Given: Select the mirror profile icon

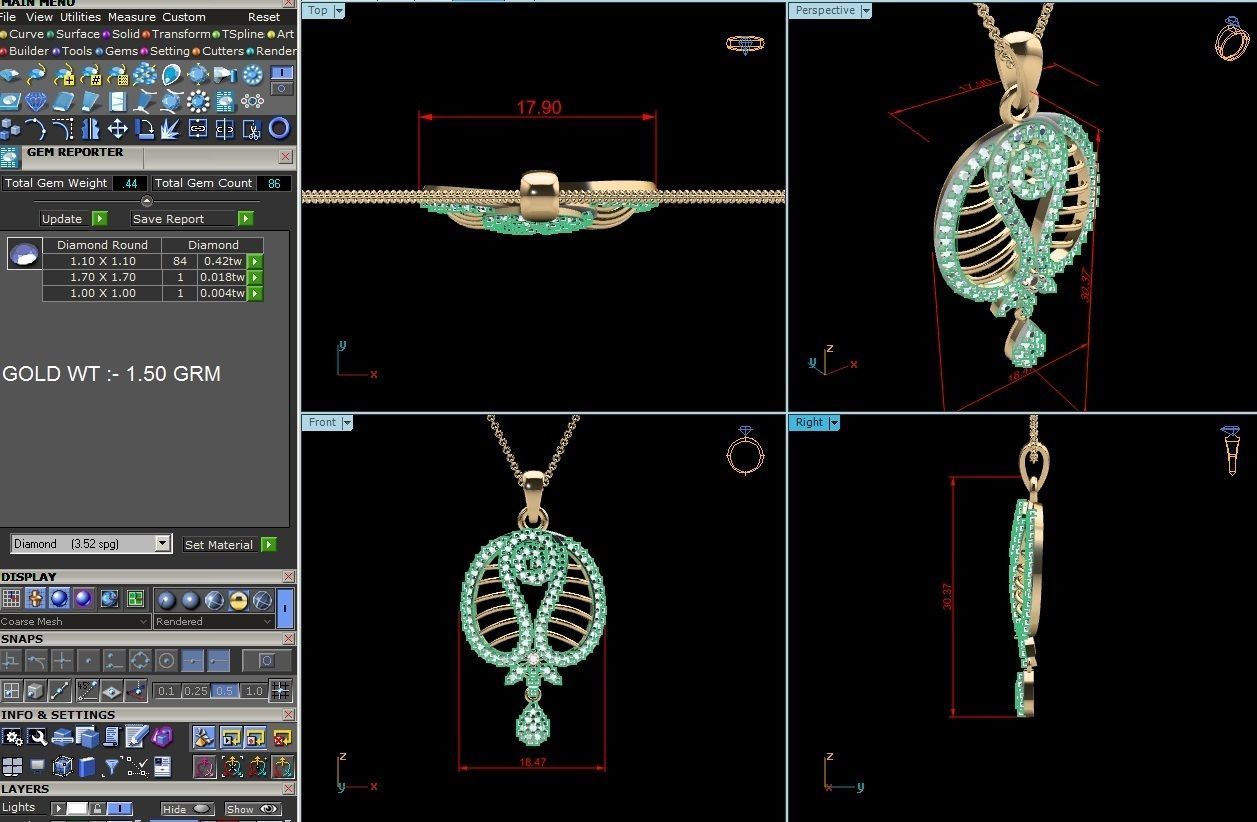Looking at the screenshot, I should [90, 128].
